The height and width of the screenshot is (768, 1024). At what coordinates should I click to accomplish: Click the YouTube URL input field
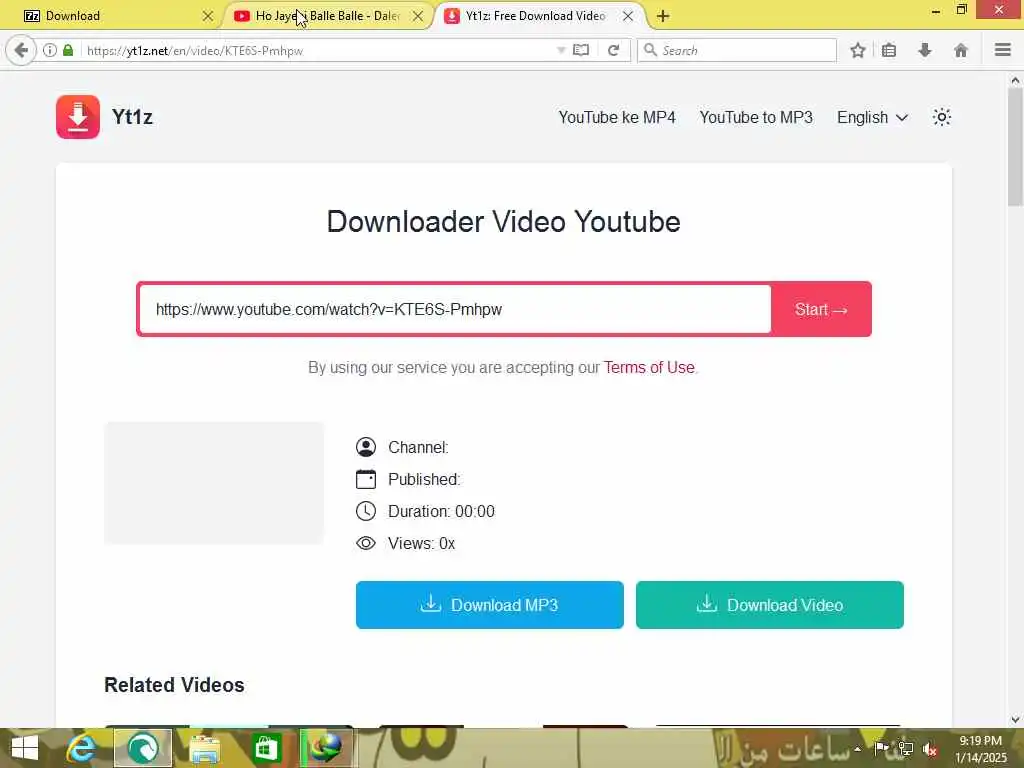pyautogui.click(x=455, y=310)
